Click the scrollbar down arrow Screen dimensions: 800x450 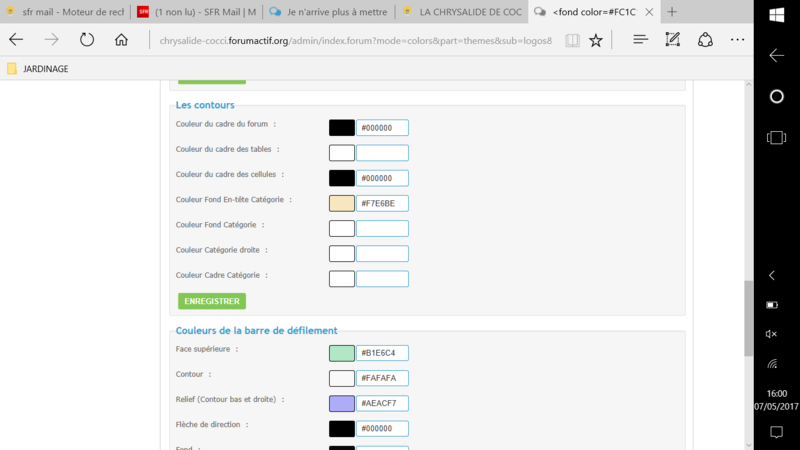pyautogui.click(x=748, y=445)
